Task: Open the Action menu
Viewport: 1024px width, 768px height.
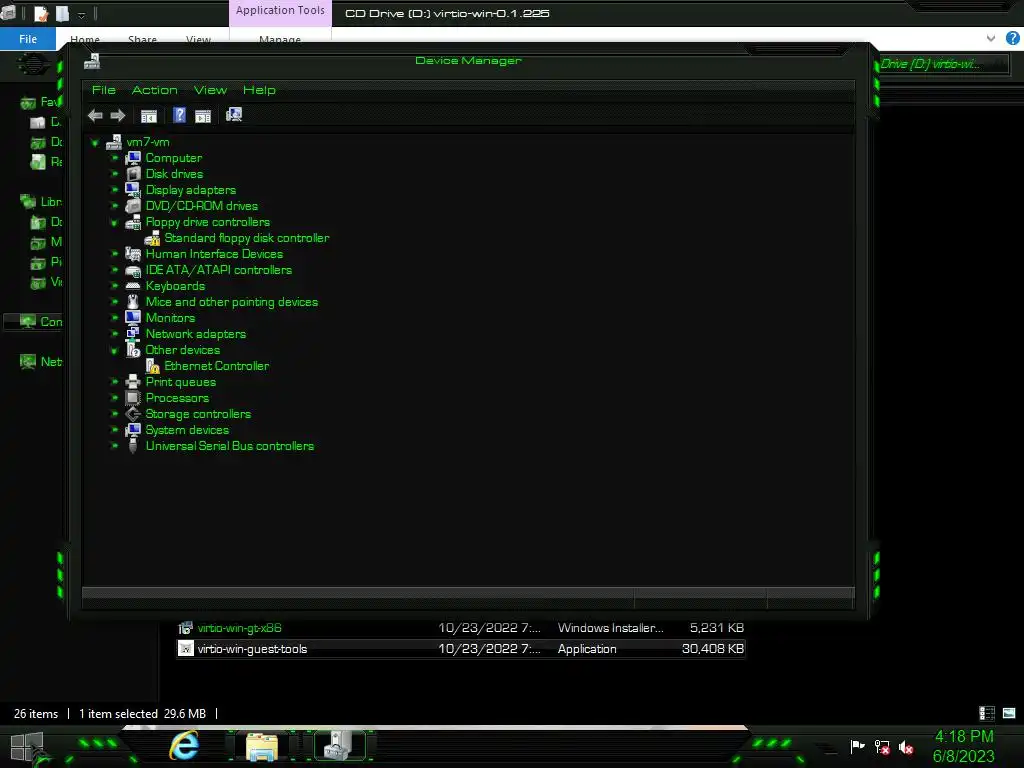Action: (x=155, y=90)
